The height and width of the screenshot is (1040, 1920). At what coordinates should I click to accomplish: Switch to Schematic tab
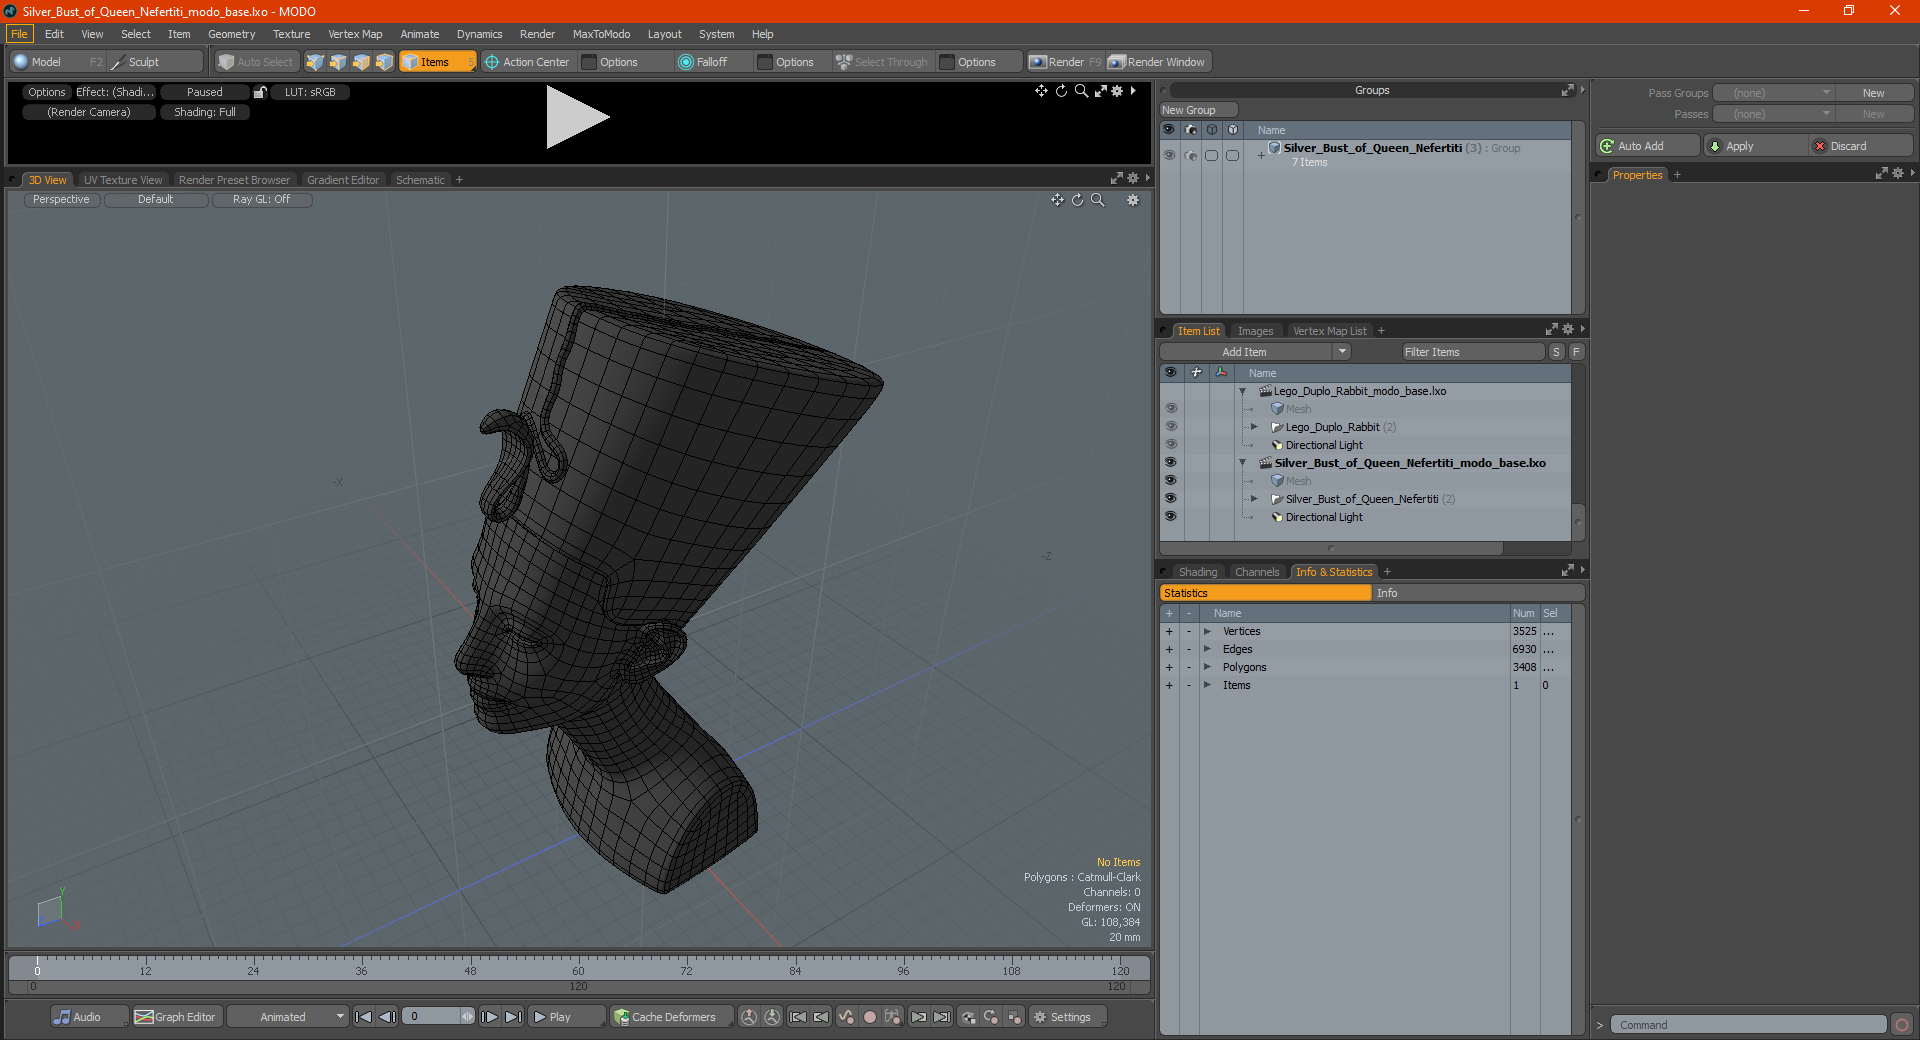(420, 180)
